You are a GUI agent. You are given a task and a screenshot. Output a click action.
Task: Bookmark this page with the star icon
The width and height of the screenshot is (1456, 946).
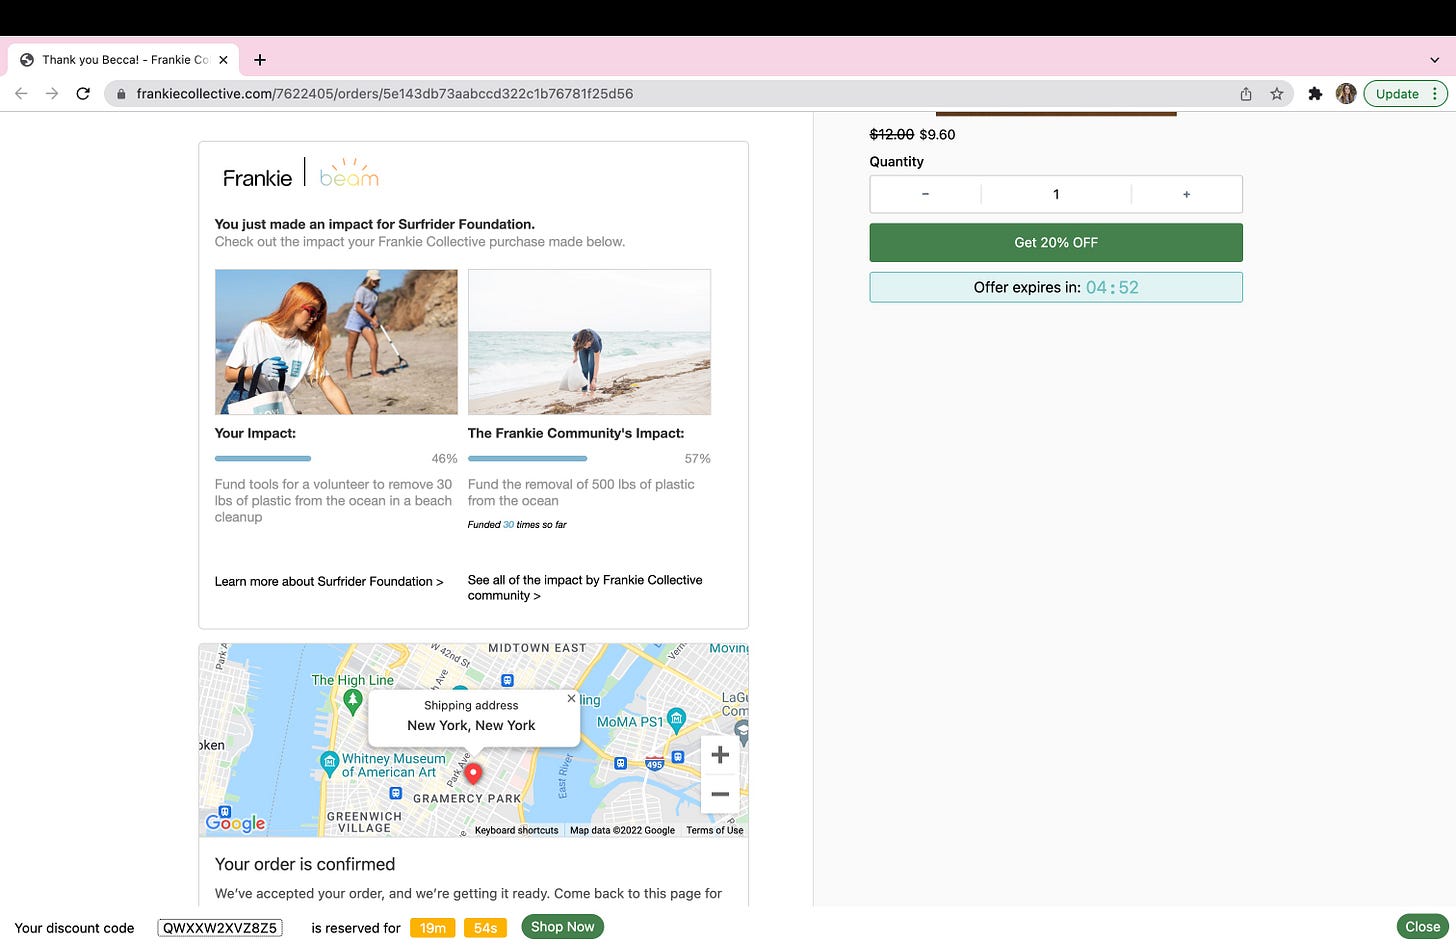click(1276, 94)
